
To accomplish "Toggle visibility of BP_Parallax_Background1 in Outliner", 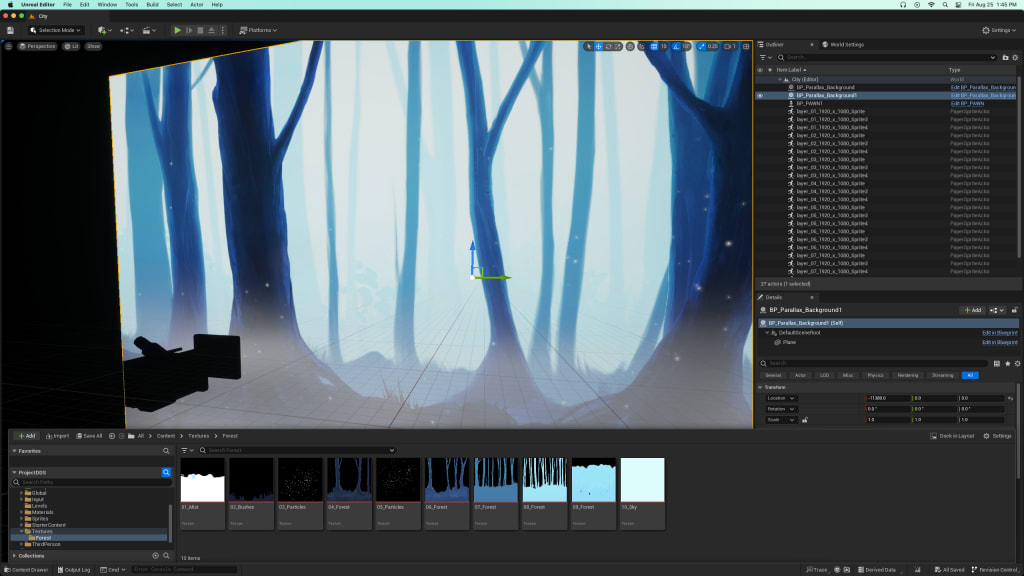I will tap(761, 96).
